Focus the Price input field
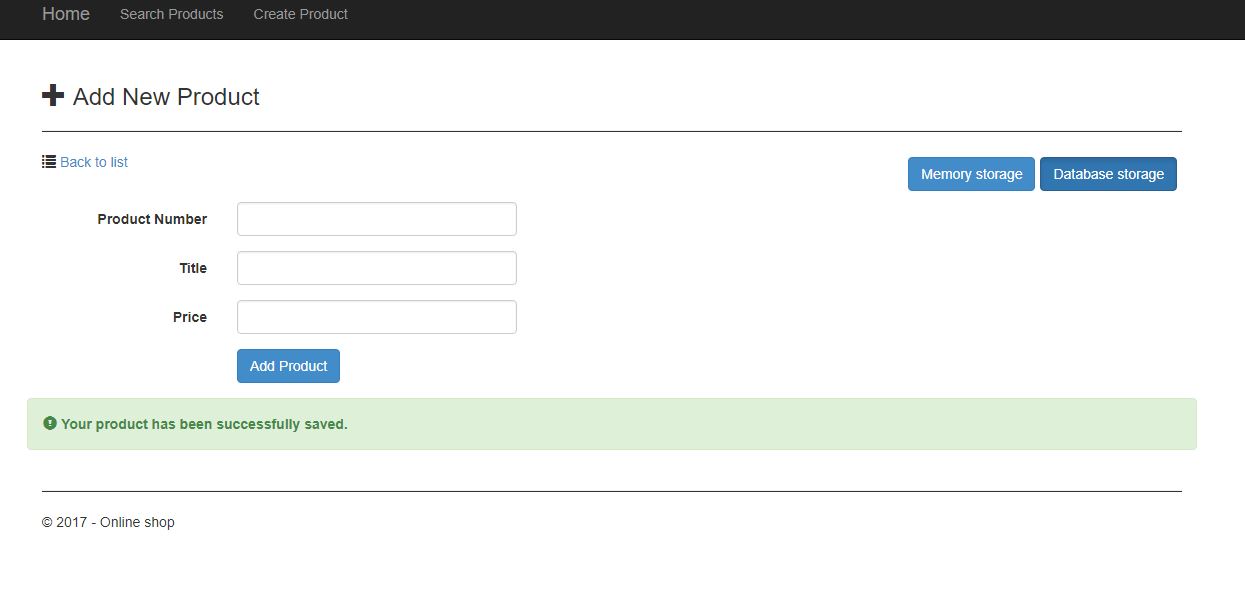The width and height of the screenshot is (1245, 611). coord(376,316)
